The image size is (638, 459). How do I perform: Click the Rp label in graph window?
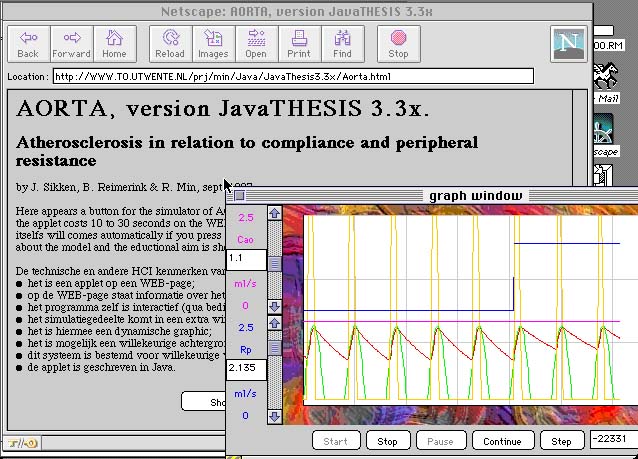click(246, 350)
